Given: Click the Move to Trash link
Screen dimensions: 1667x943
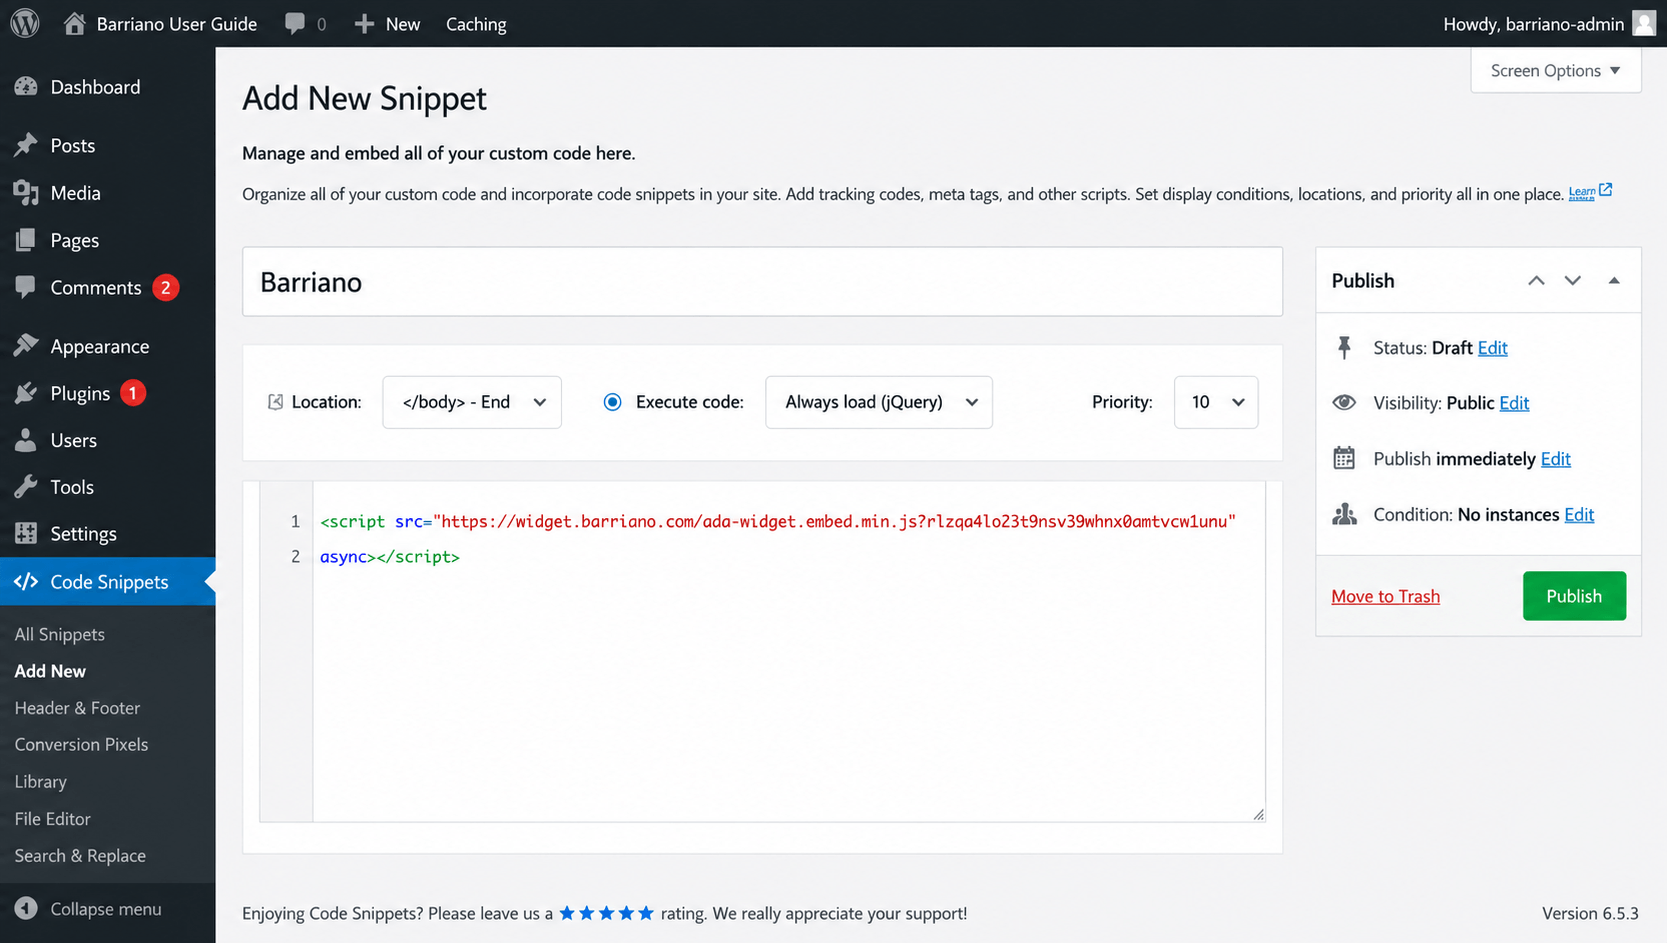Looking at the screenshot, I should click(1385, 596).
